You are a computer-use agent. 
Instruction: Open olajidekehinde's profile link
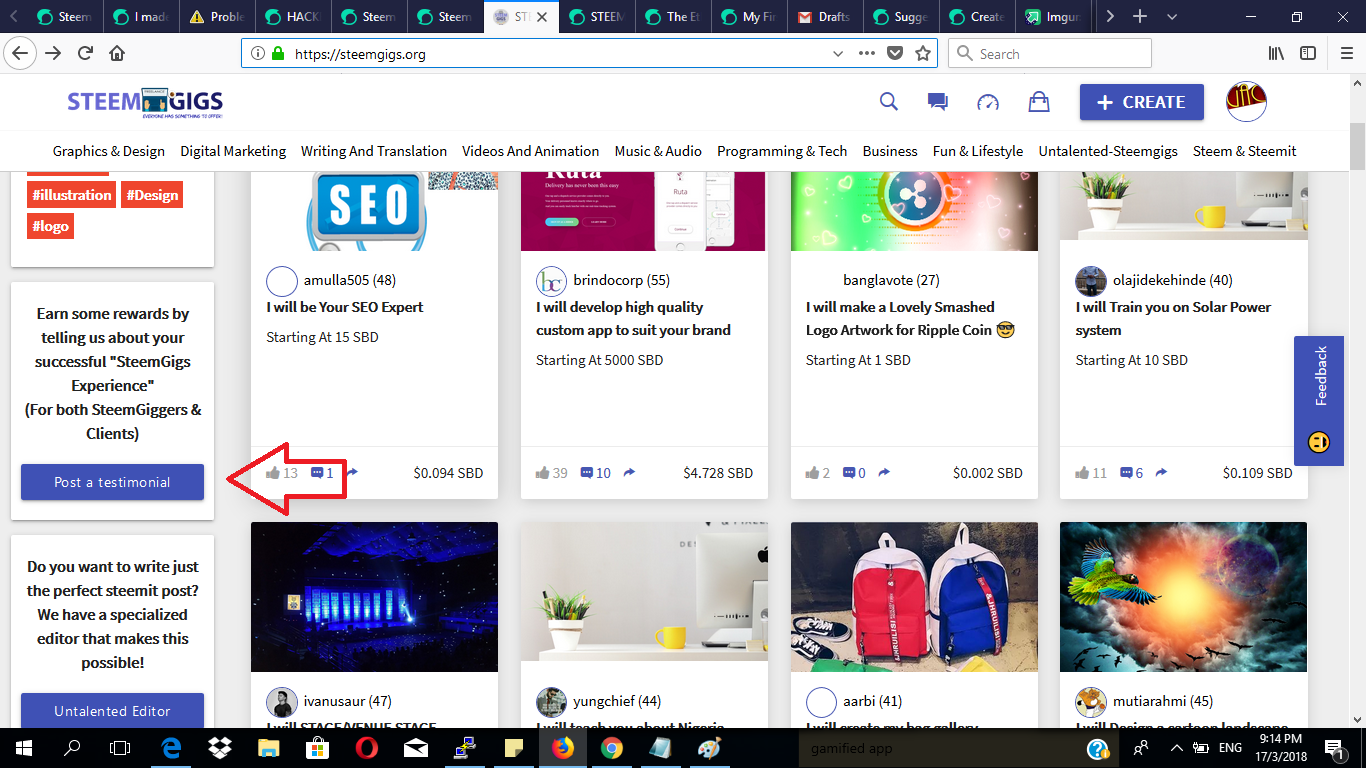pyautogui.click(x=1172, y=280)
